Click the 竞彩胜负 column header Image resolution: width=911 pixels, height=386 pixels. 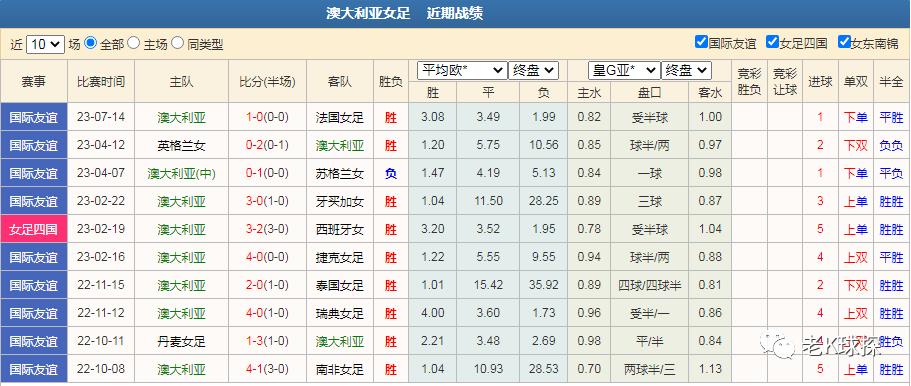(x=749, y=81)
